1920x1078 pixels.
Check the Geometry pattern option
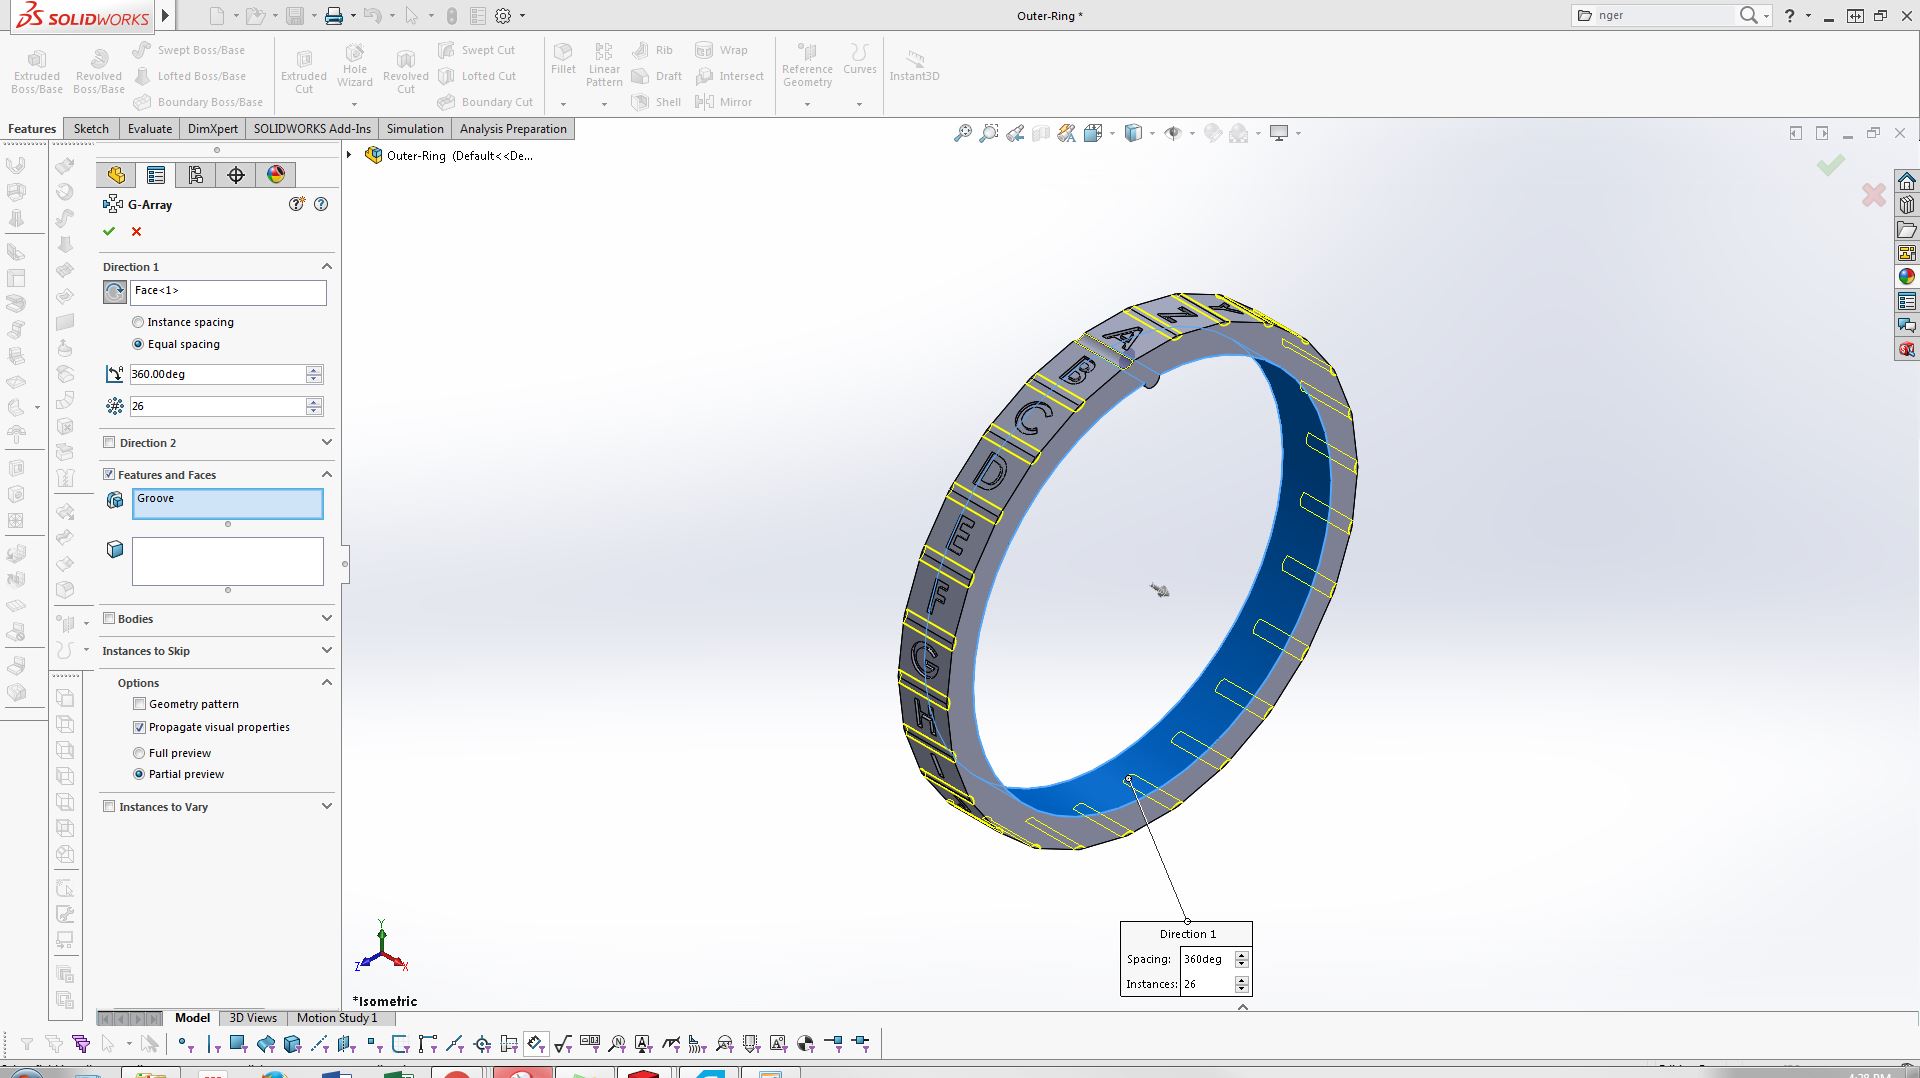tap(140, 704)
